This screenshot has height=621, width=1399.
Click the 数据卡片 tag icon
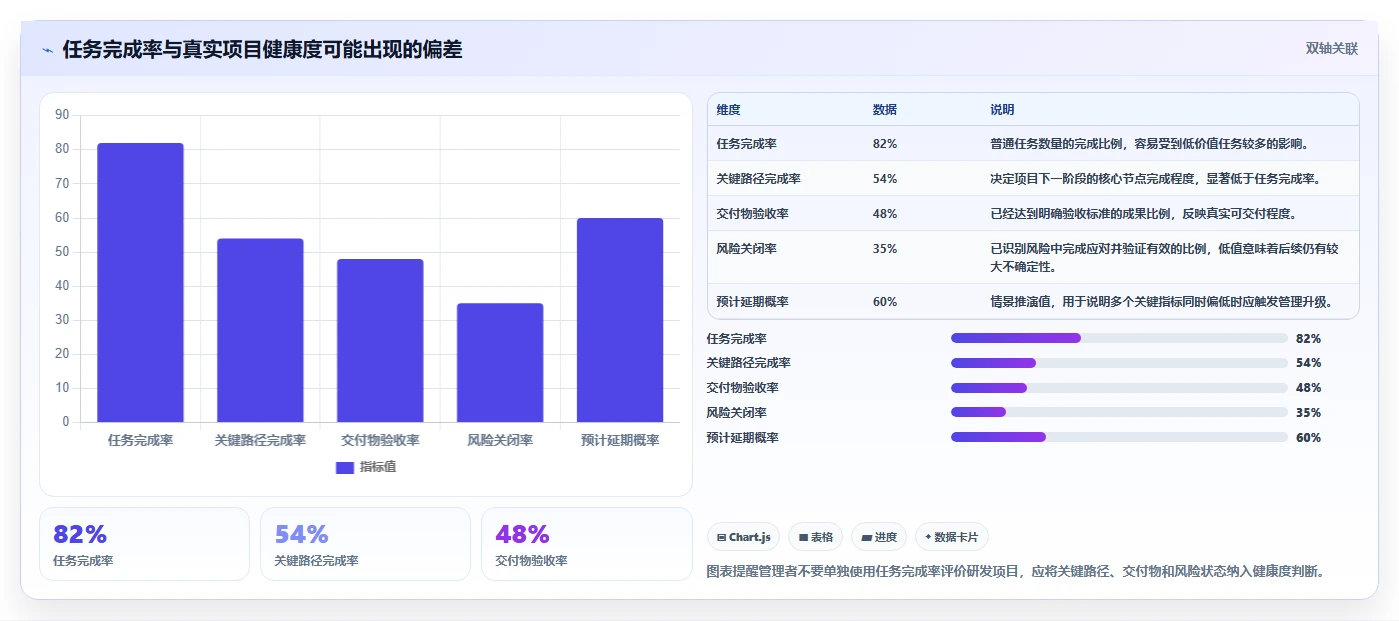(929, 538)
